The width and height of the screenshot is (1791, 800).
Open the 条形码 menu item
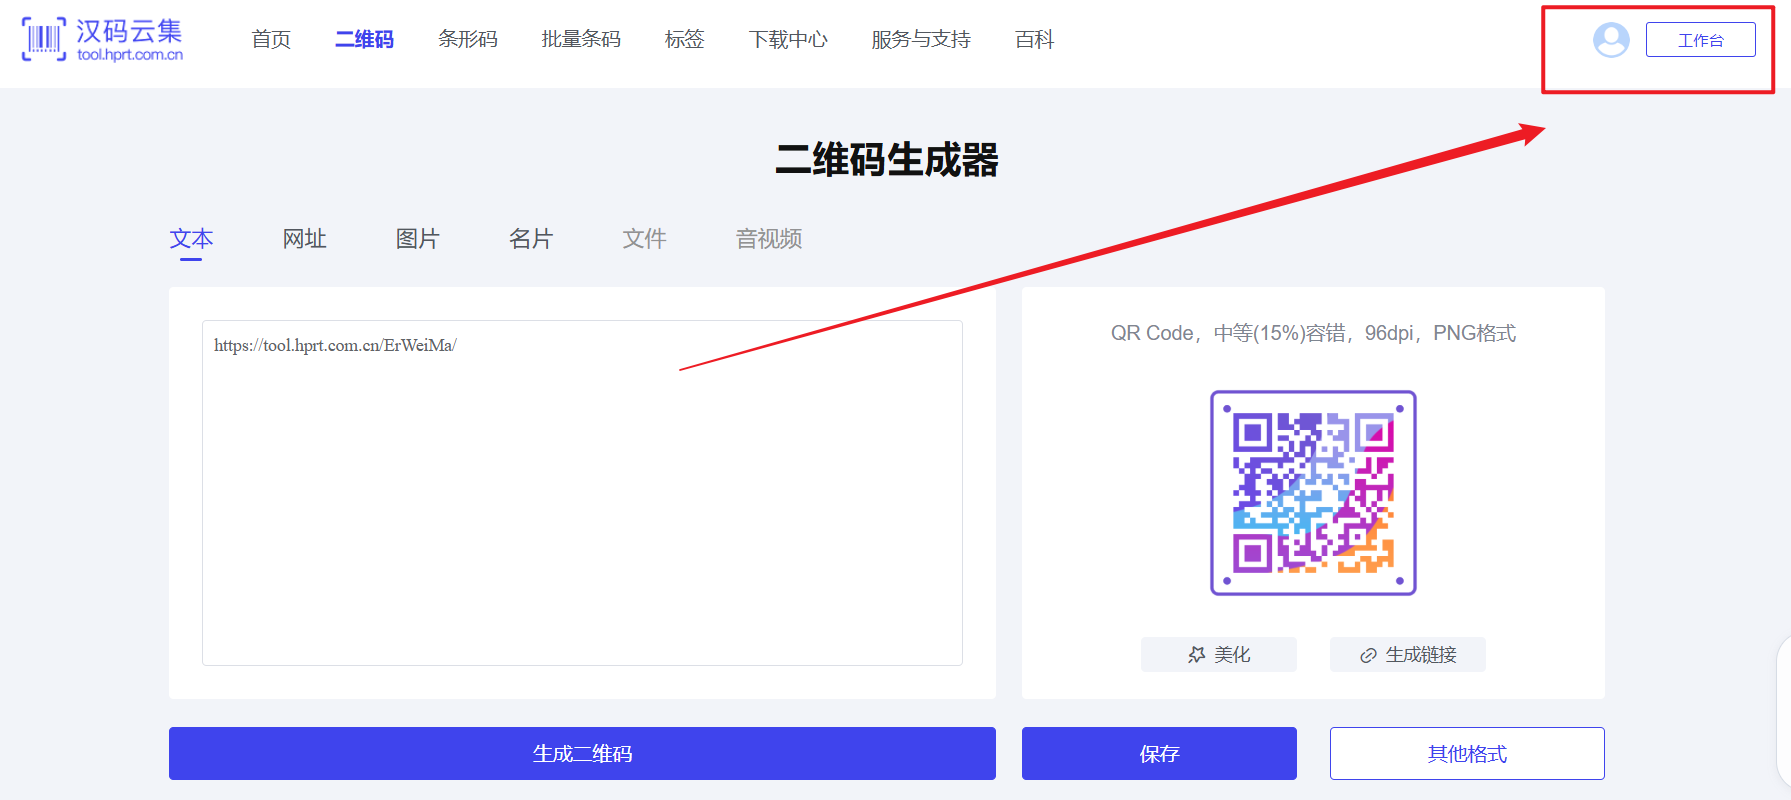pyautogui.click(x=468, y=39)
